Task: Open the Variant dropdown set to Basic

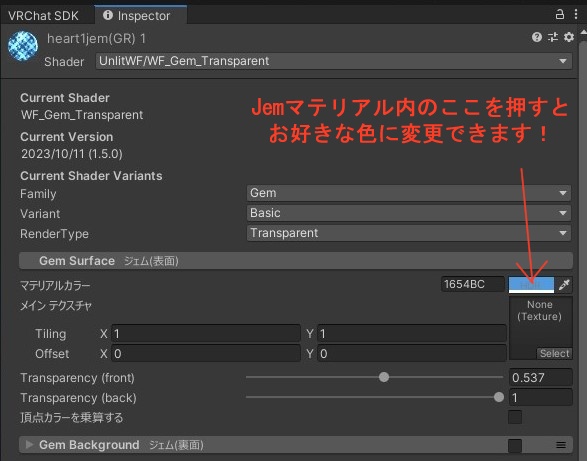Action: tap(409, 213)
